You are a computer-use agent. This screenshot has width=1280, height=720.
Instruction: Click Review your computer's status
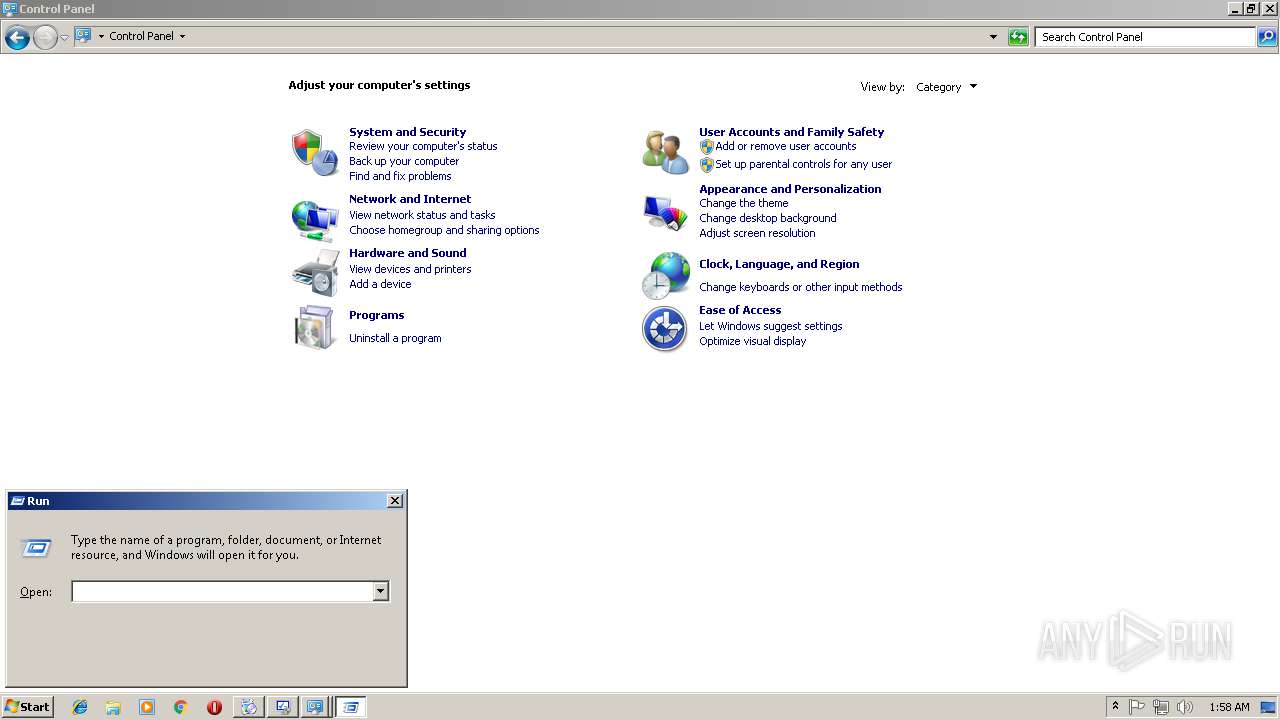(x=423, y=146)
